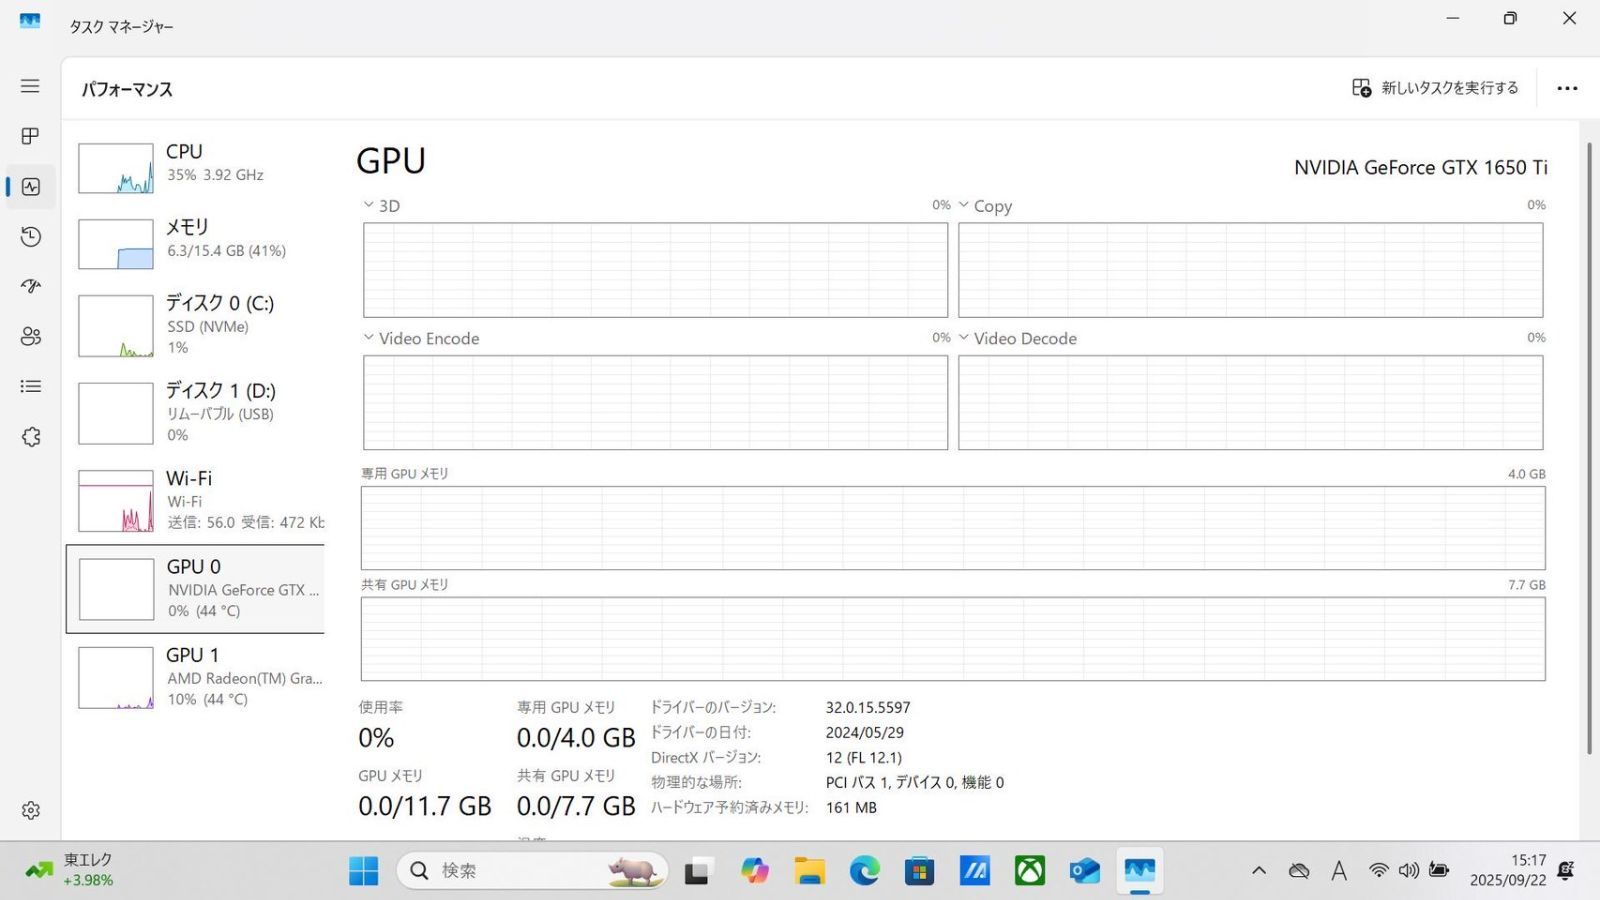The width and height of the screenshot is (1600, 900).
Task: Click the vertical scrollbar on right edge
Action: pos(1589,450)
